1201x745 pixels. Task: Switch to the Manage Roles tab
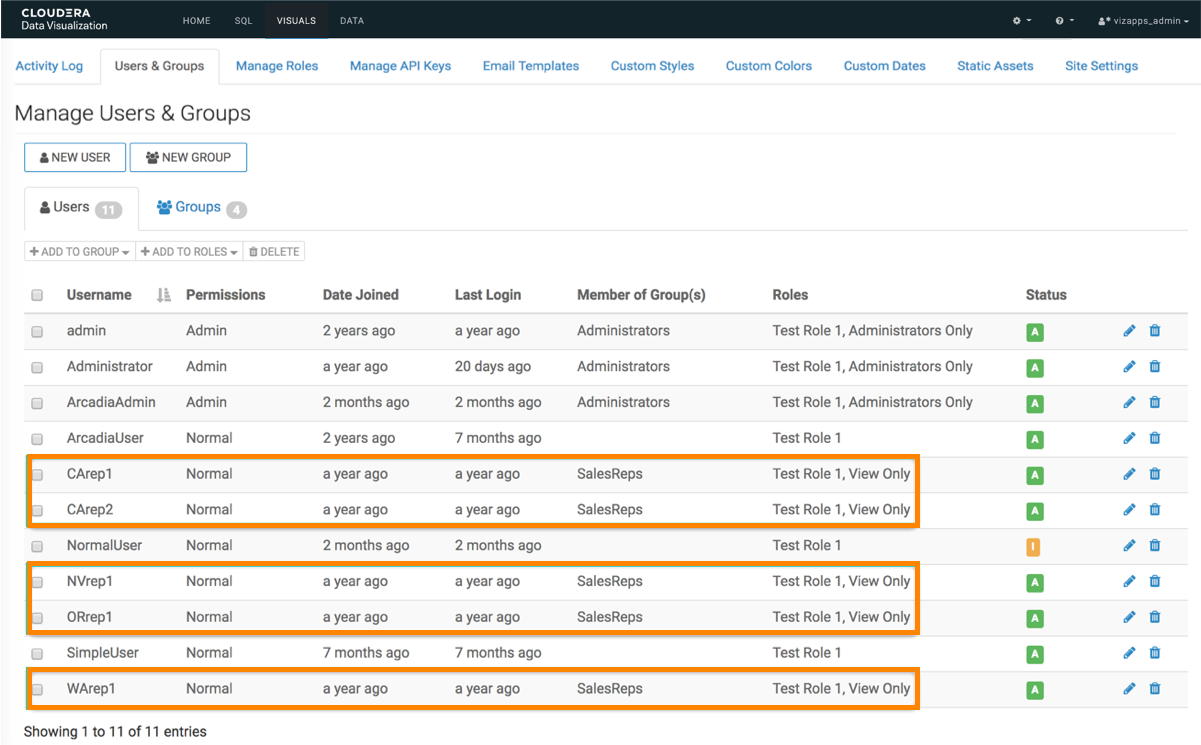tap(277, 66)
